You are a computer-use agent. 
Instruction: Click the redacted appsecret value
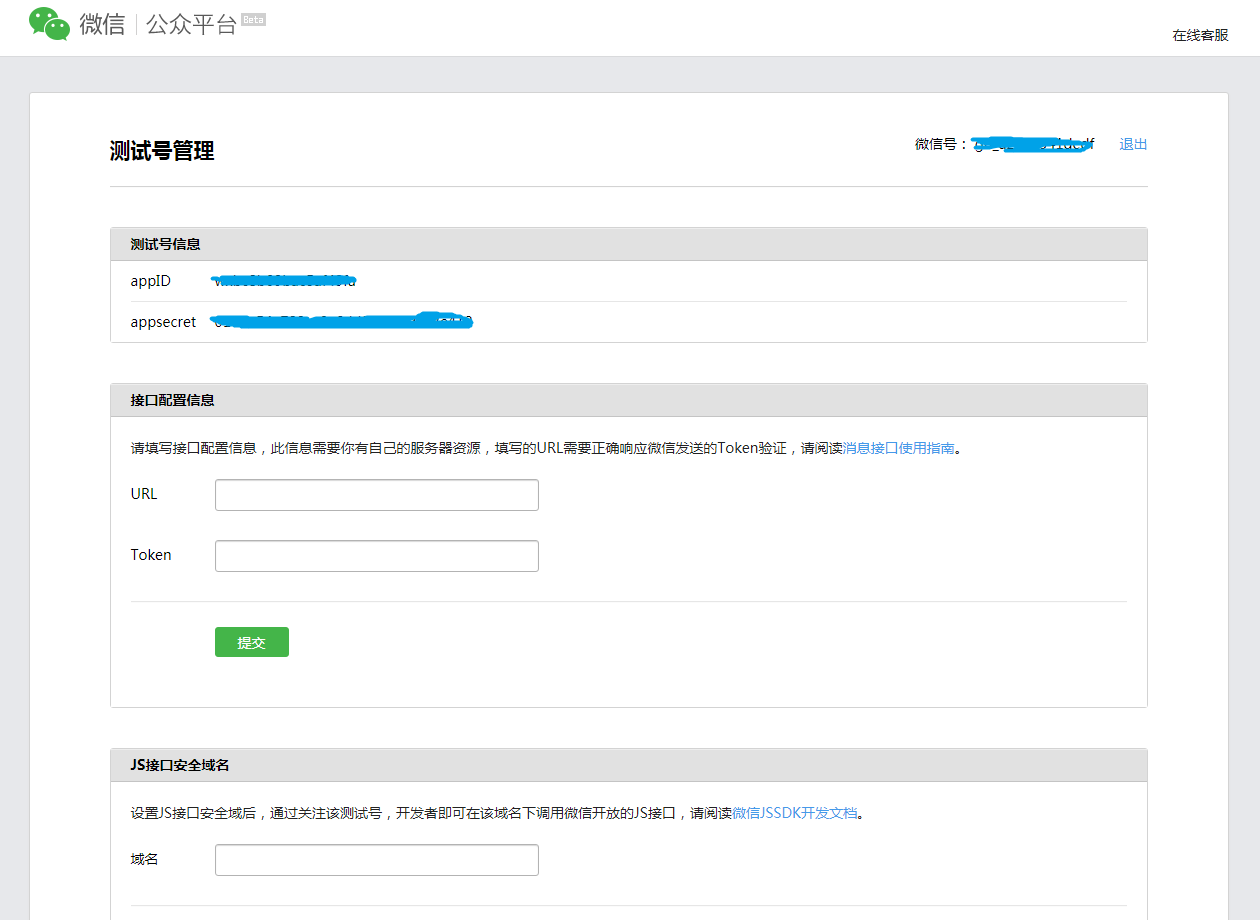341,321
